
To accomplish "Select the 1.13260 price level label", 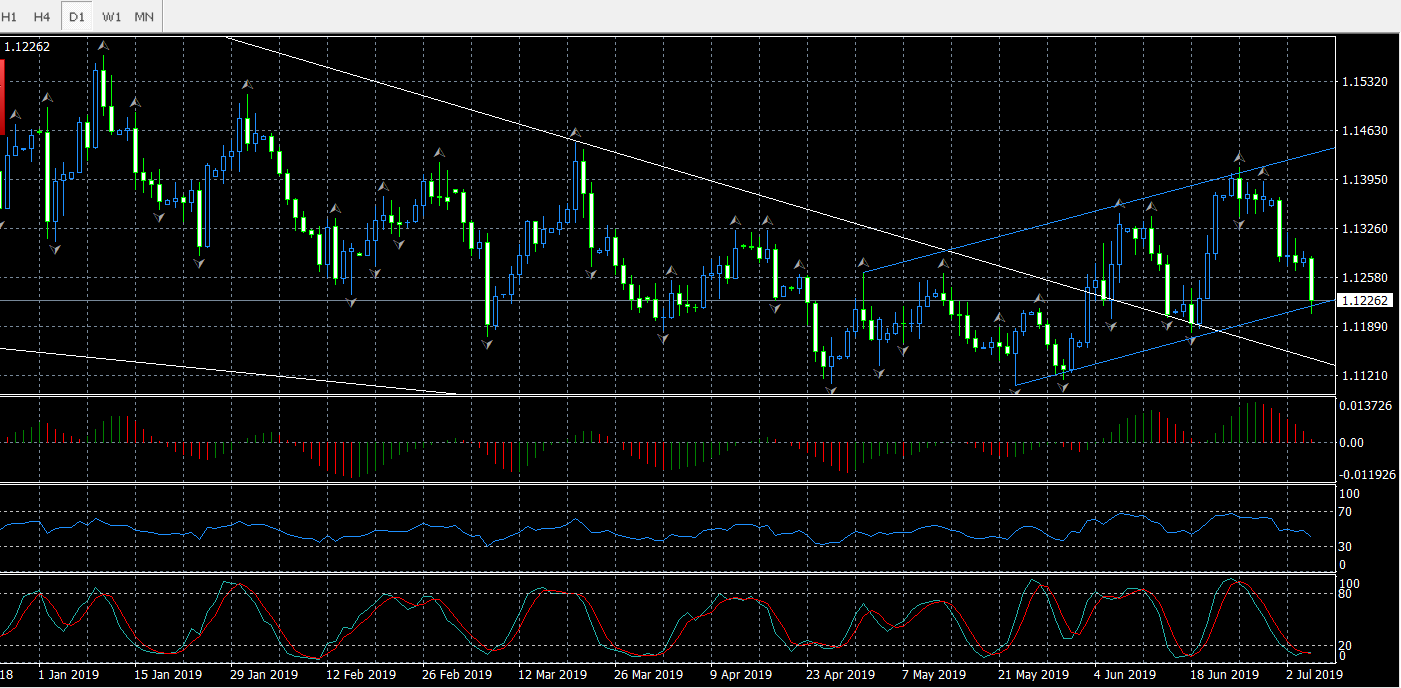I will pos(1366,228).
